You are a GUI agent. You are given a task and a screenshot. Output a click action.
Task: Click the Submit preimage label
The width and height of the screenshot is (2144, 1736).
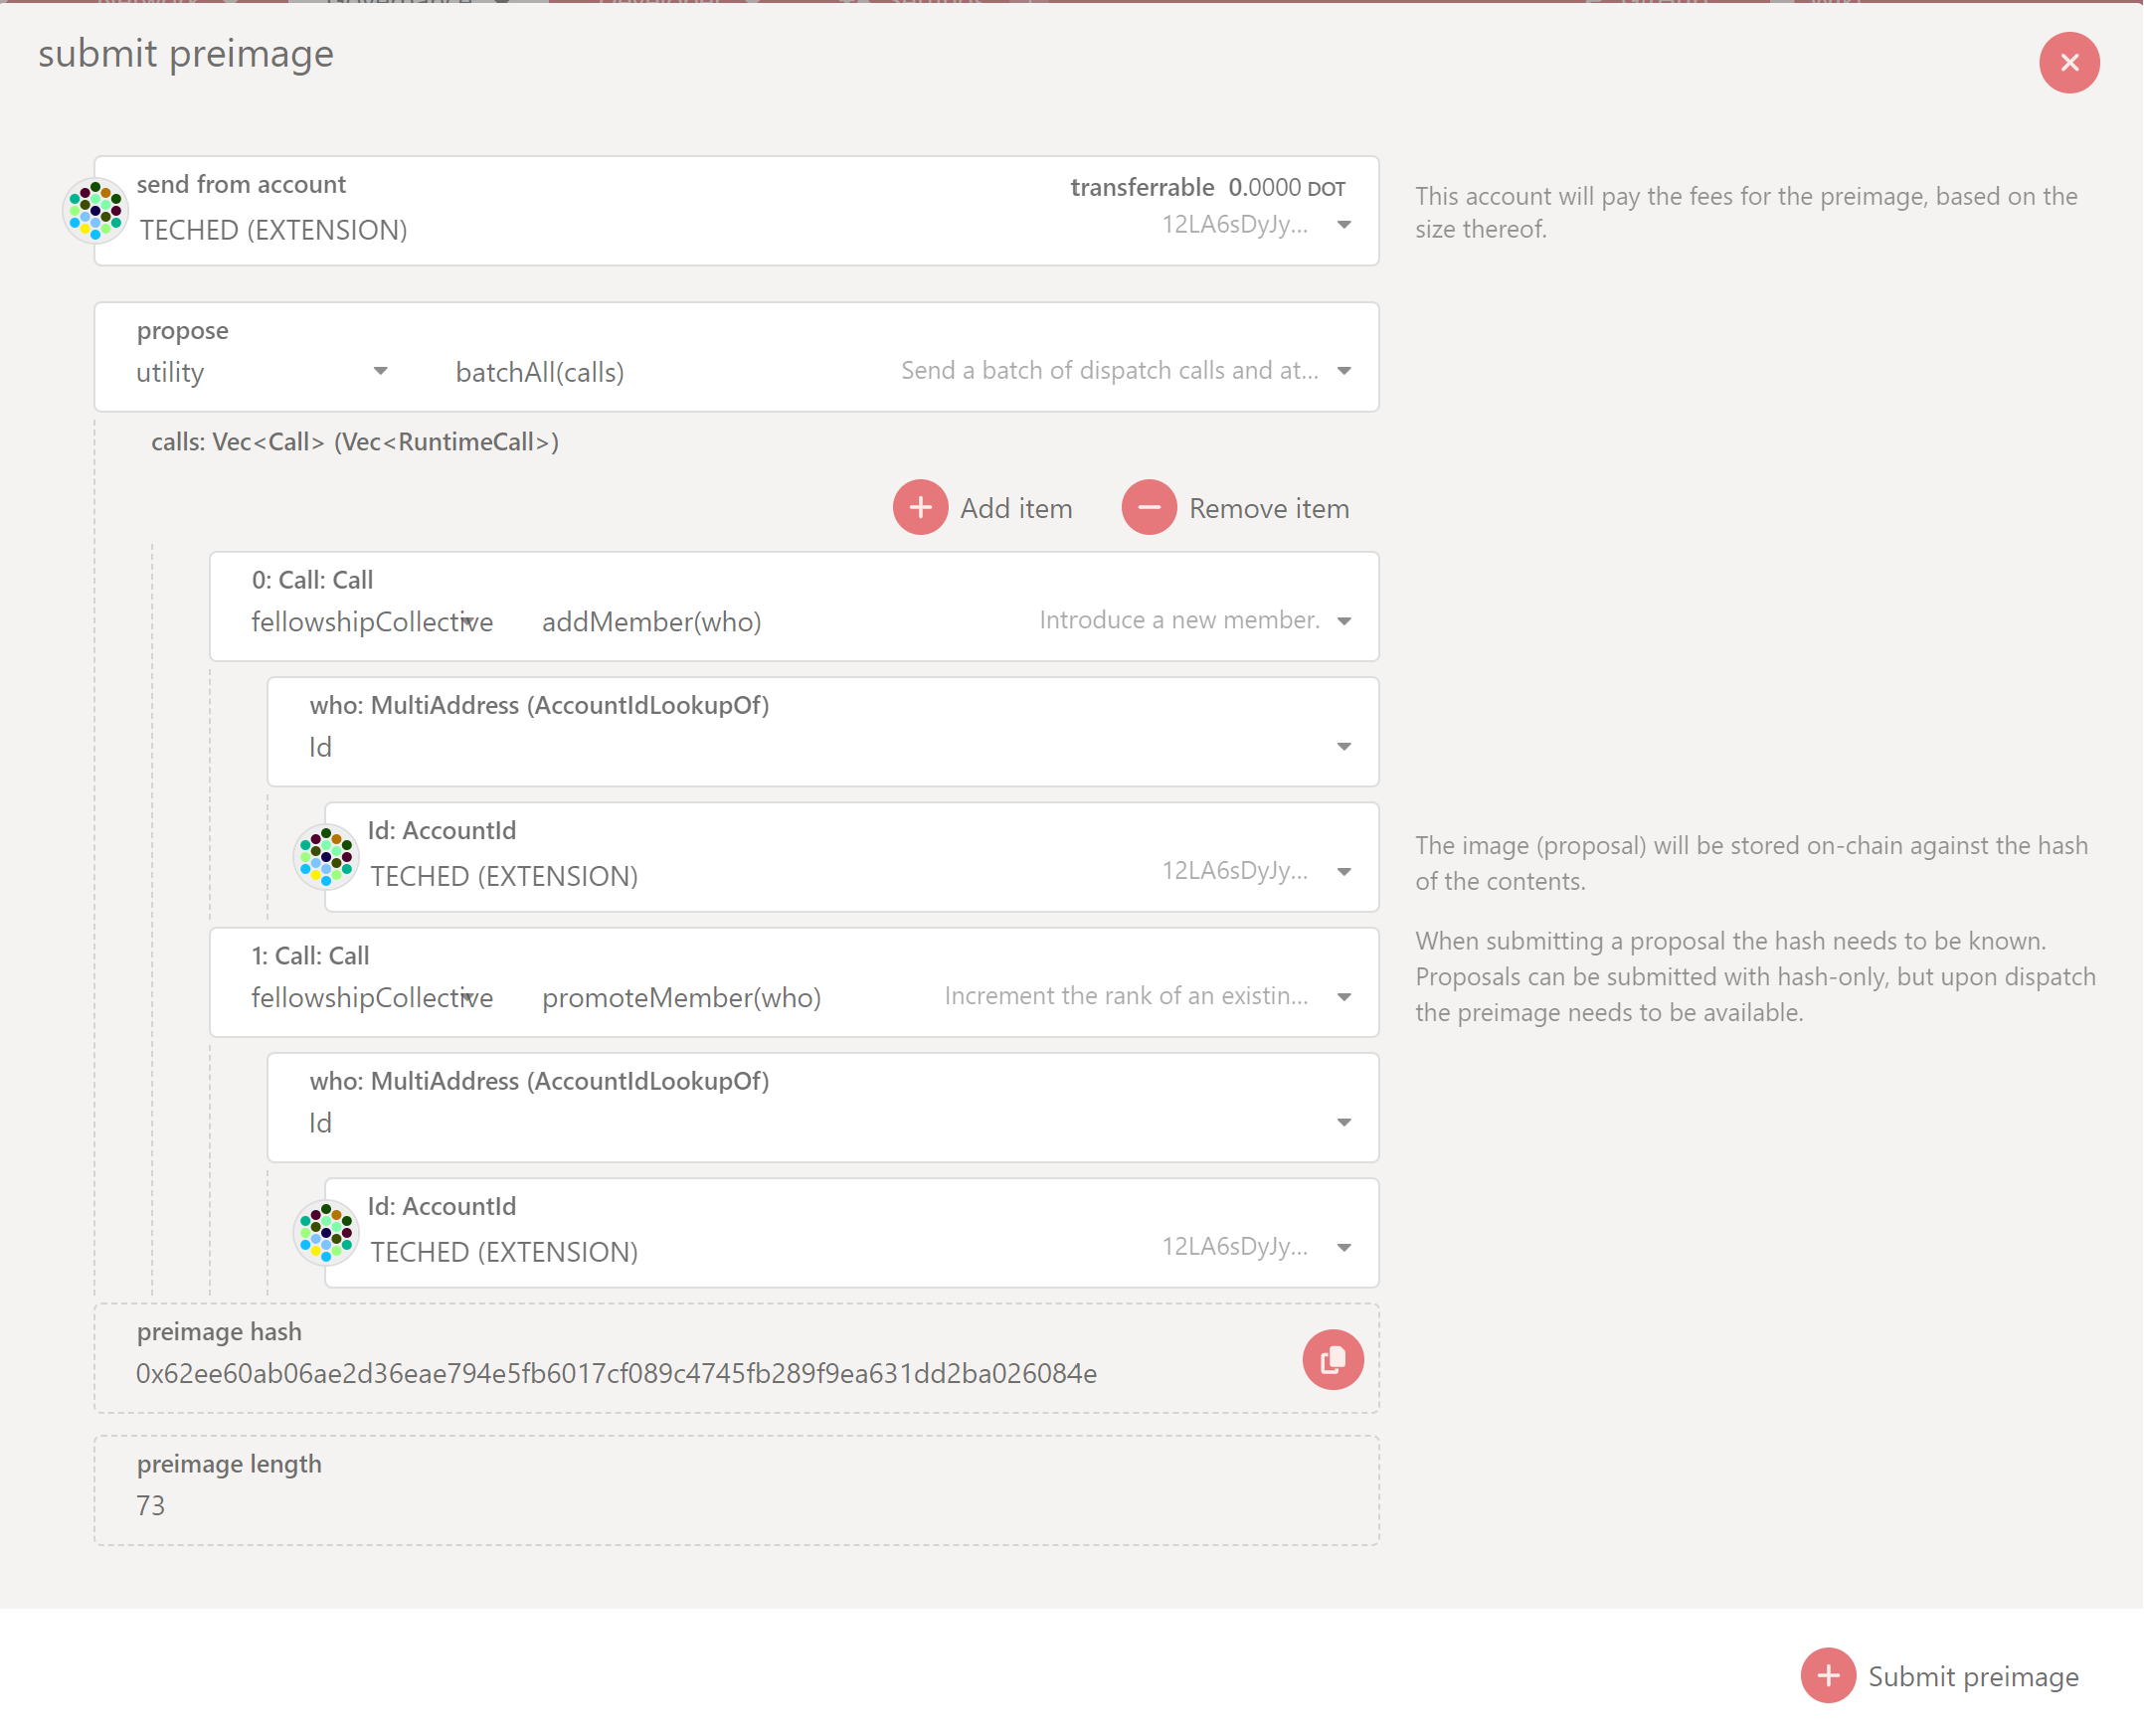coord(1972,1677)
